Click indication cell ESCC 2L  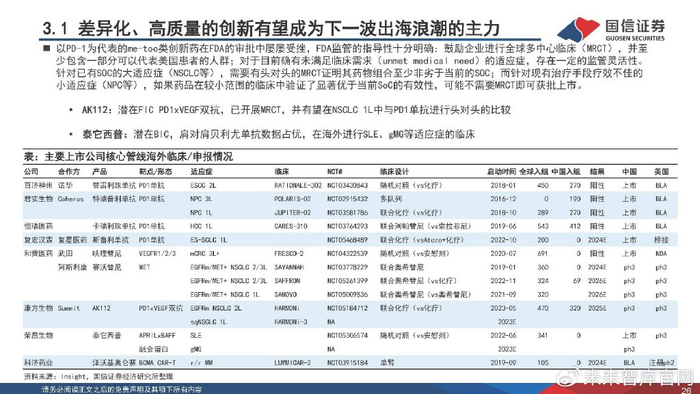[203, 185]
